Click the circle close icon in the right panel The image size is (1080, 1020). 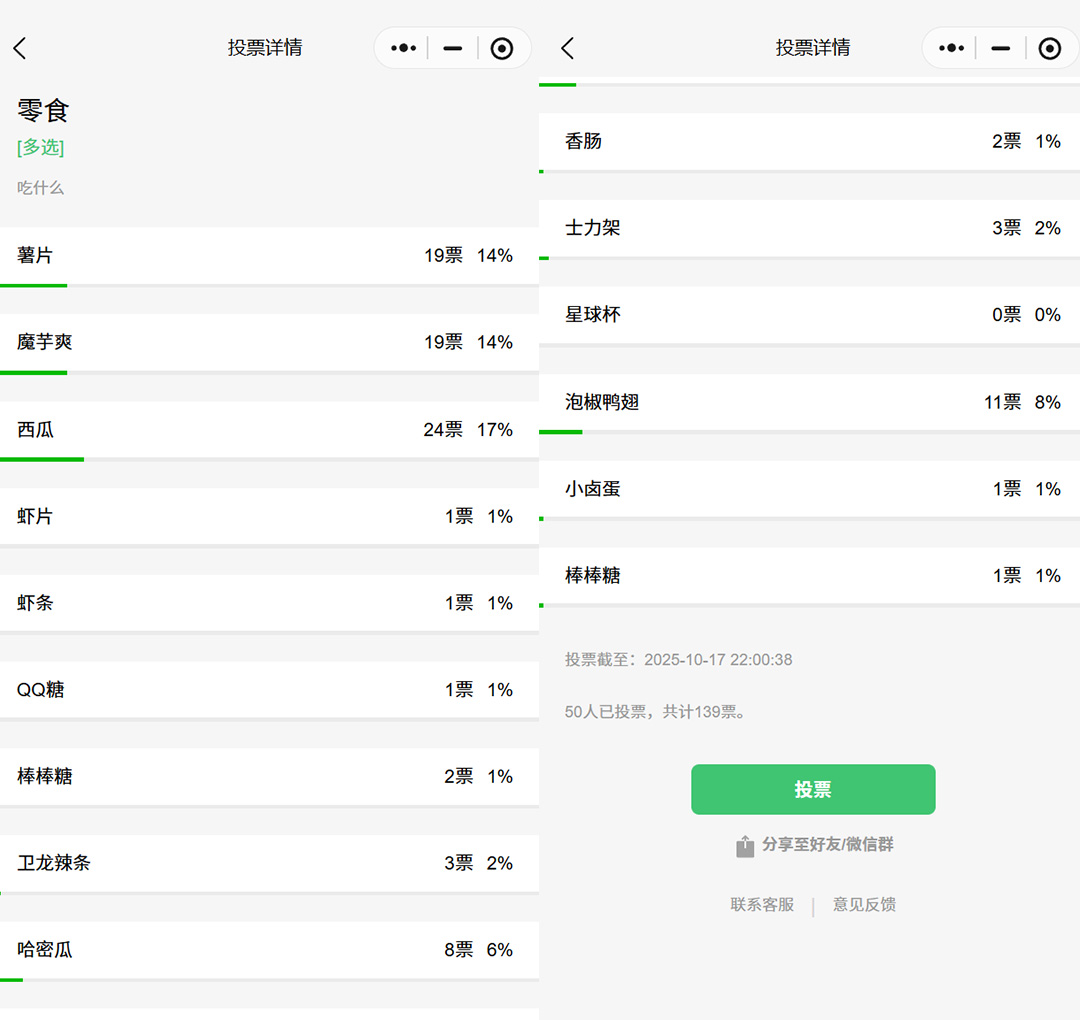(x=1049, y=48)
